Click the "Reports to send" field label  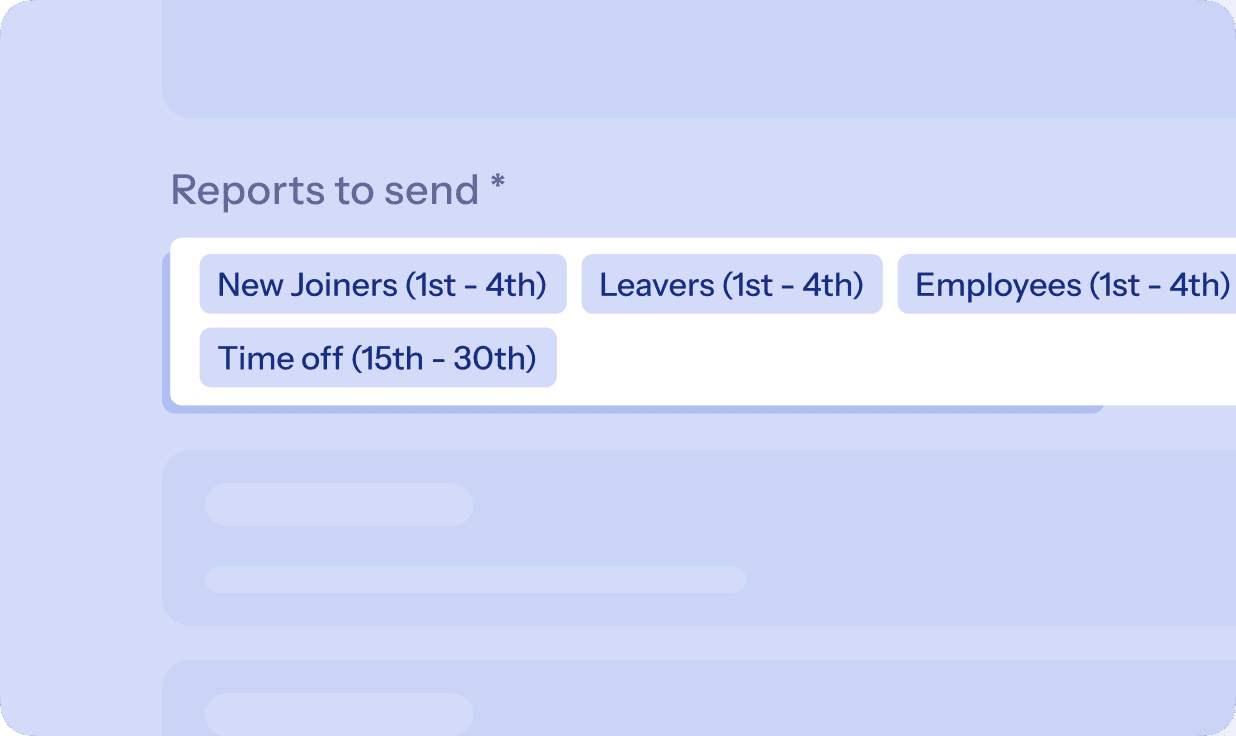point(325,190)
